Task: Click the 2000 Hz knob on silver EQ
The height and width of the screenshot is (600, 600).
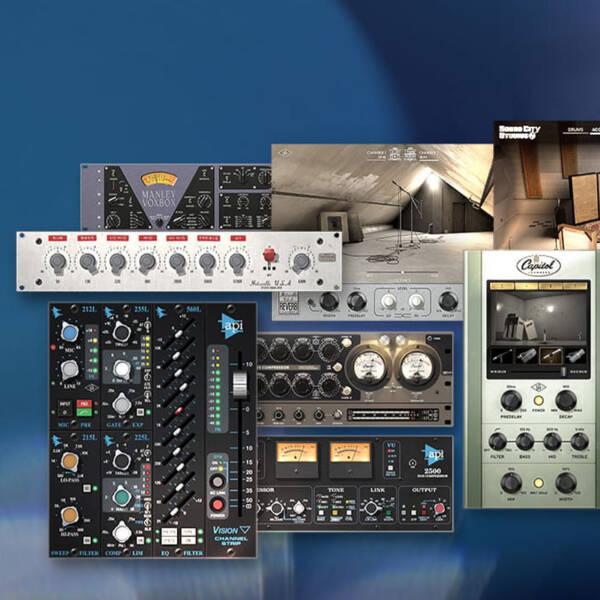Action: tap(177, 263)
